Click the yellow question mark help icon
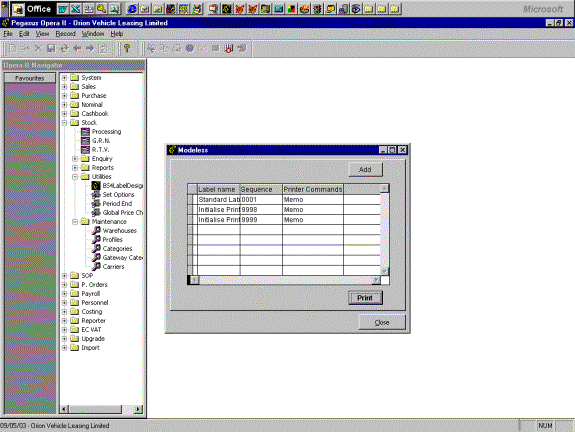575x432 pixels. pyautogui.click(x=127, y=48)
